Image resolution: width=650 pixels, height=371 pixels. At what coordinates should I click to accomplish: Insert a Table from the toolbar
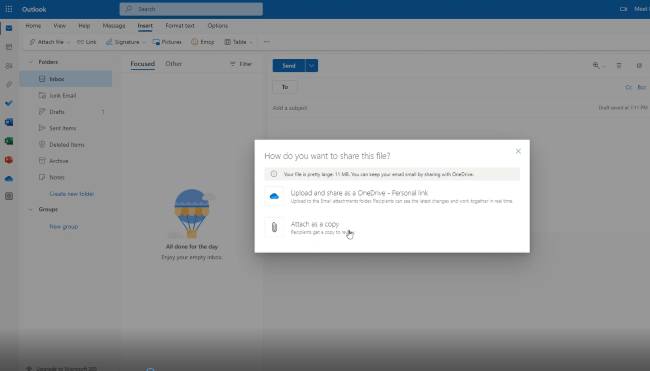[235, 42]
